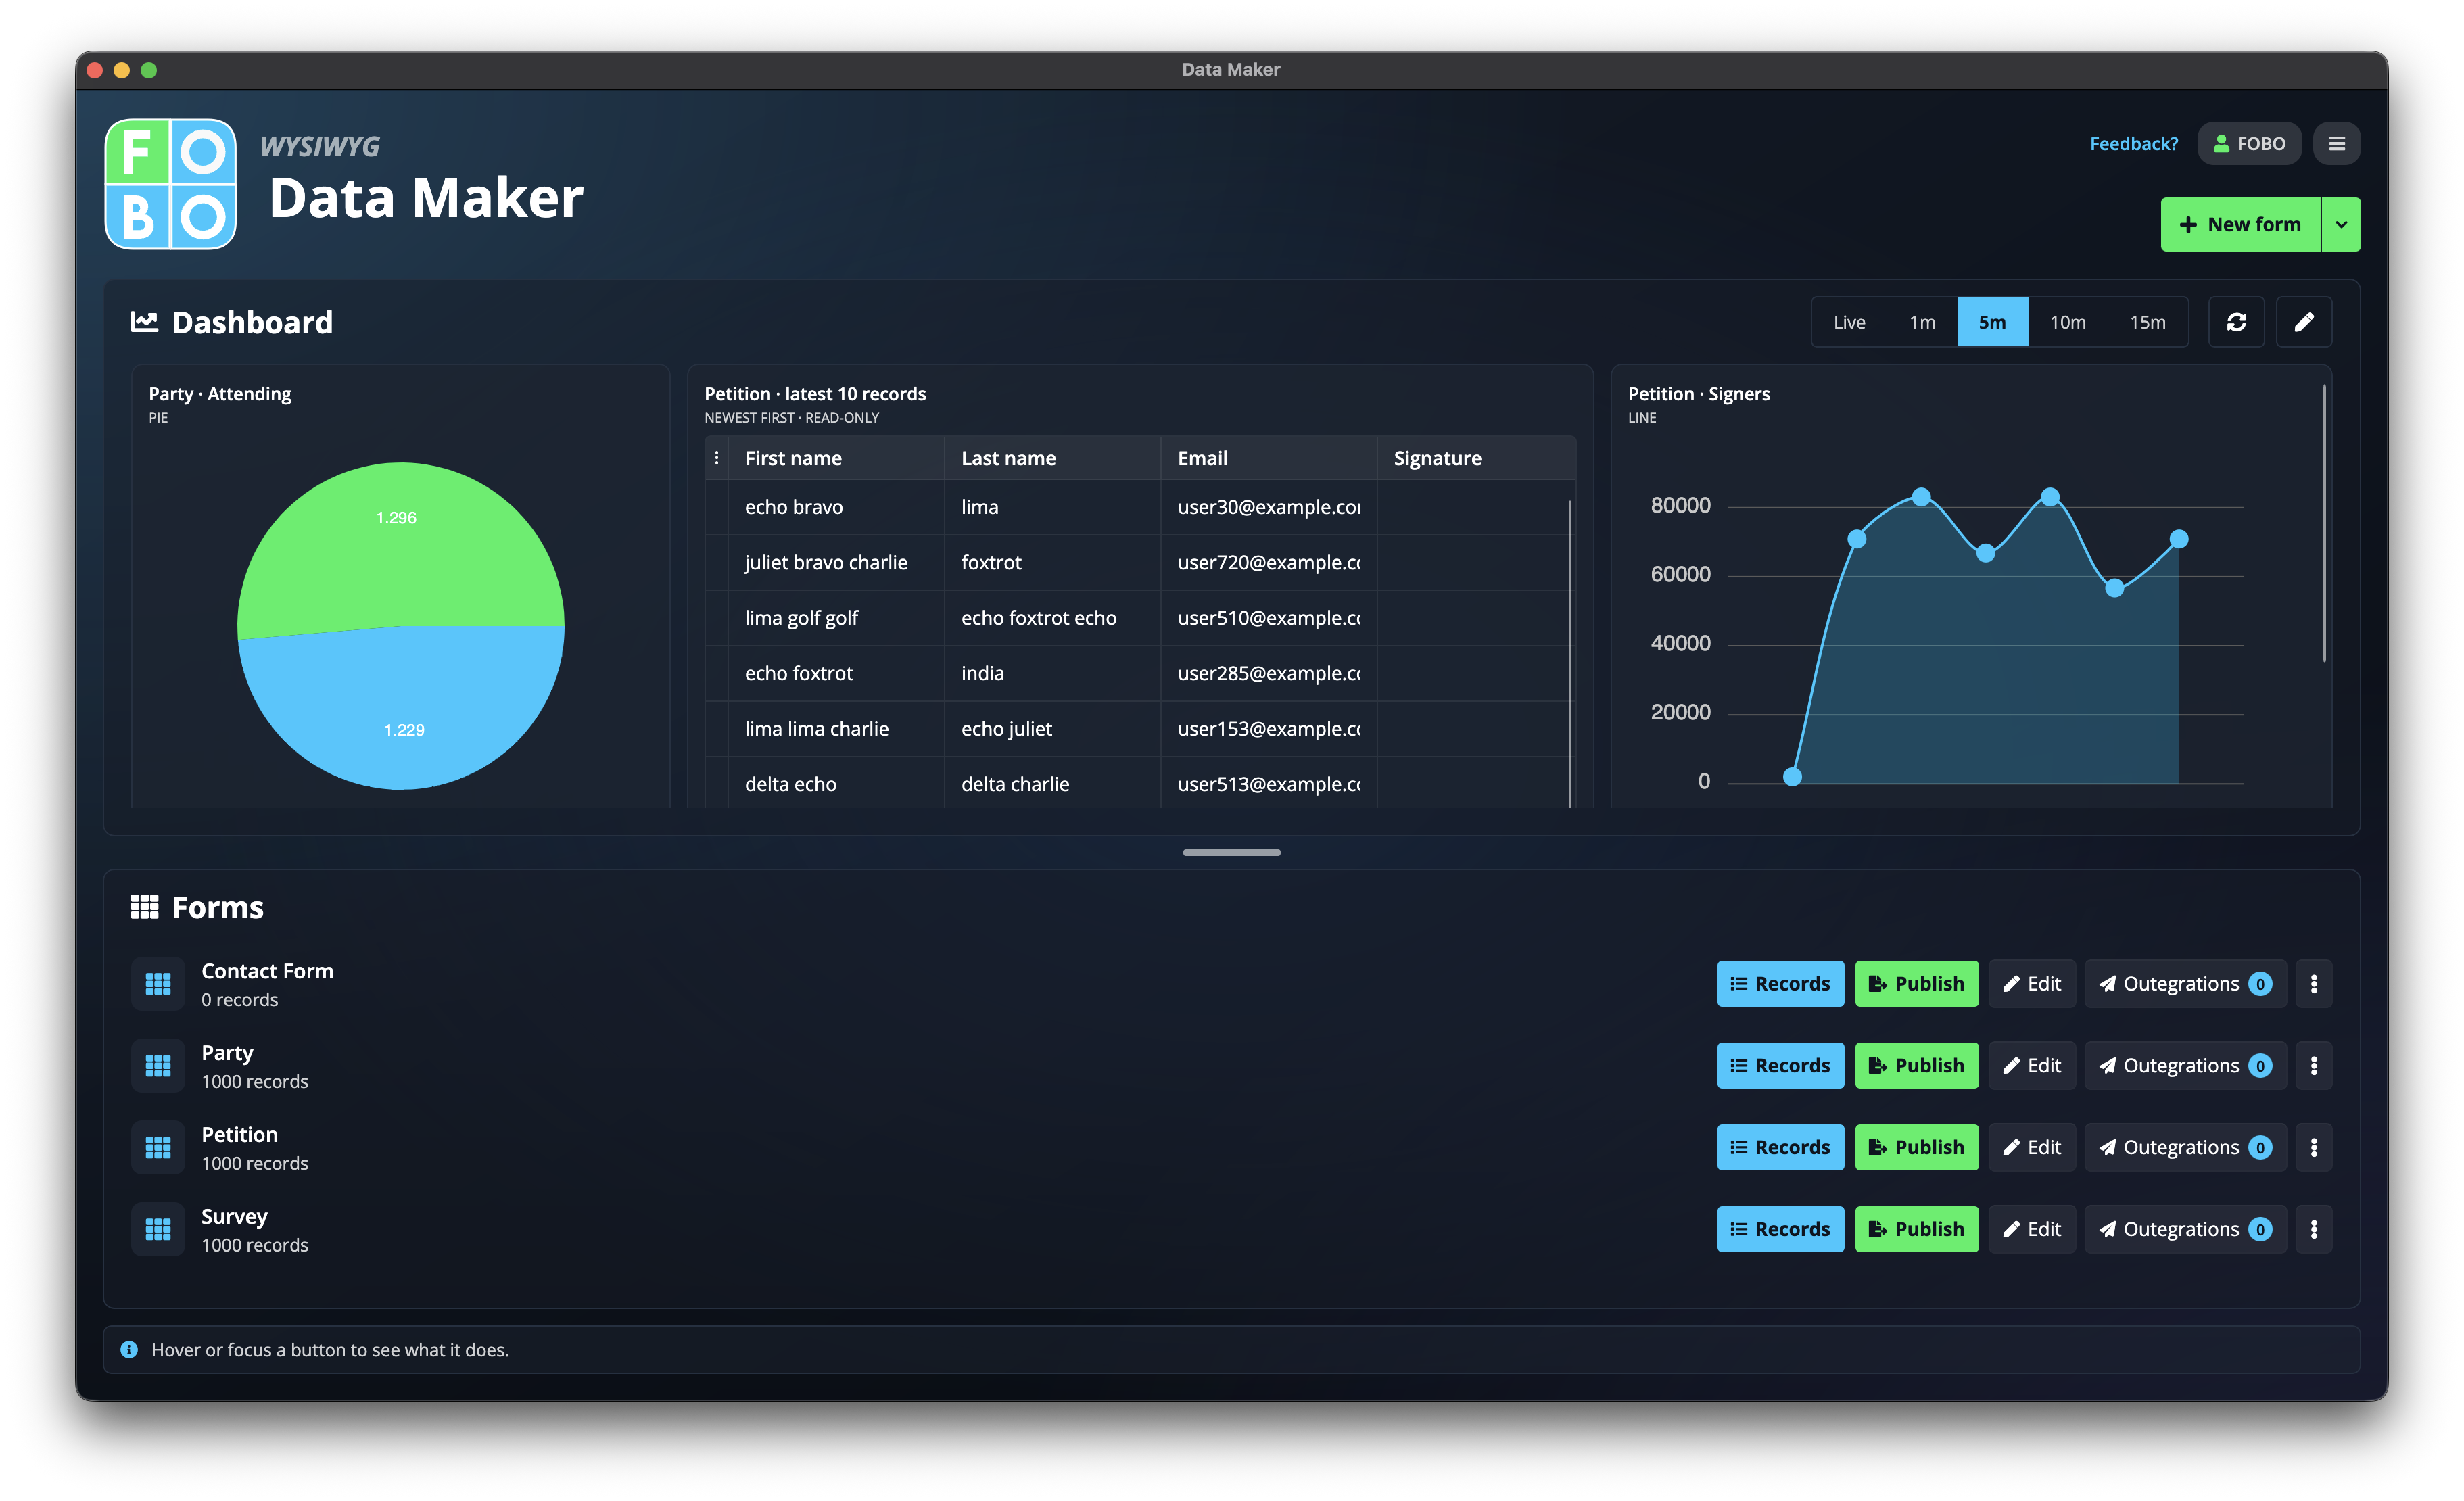Click the 'echo bravo' first name cell
Screen dimensions: 2464x1501
click(836, 507)
